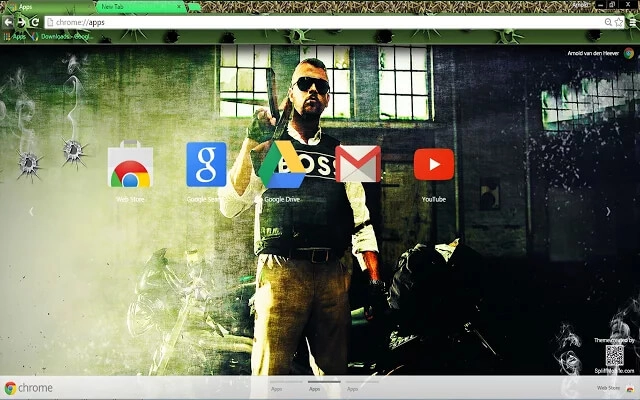Open the zoom magnifier in address bar
This screenshot has height=400, width=640.
(608, 22)
